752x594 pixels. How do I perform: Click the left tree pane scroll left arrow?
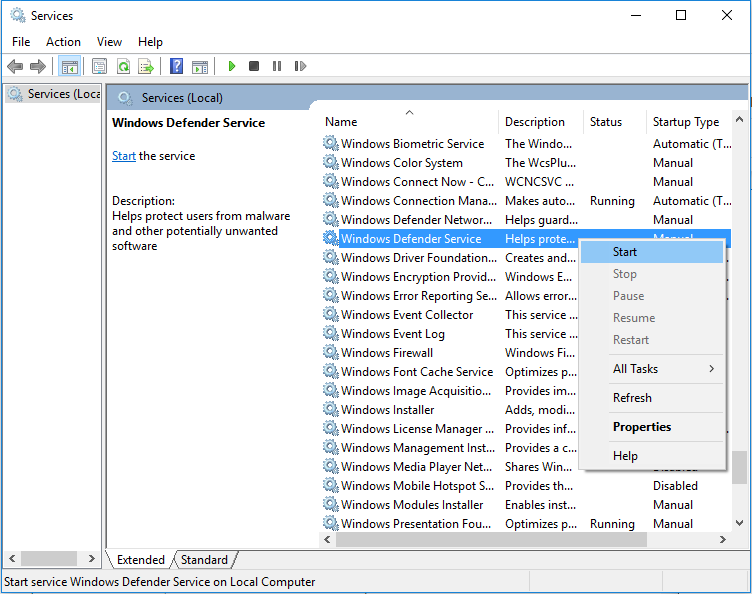[x=12, y=558]
